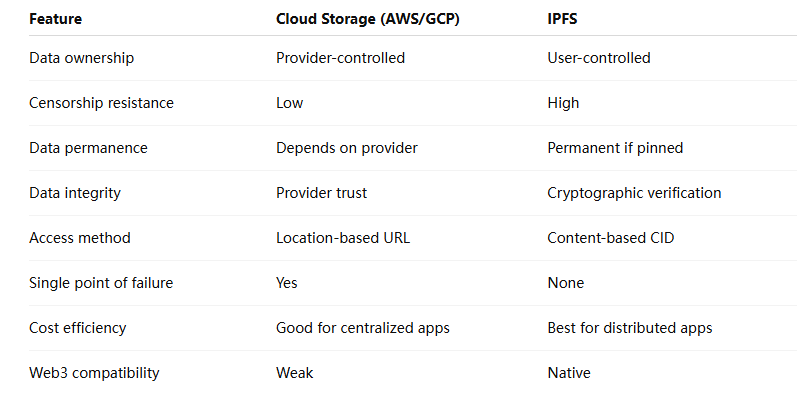Click the User-controlled cell
Image resolution: width=804 pixels, height=412 pixels.
[598, 58]
